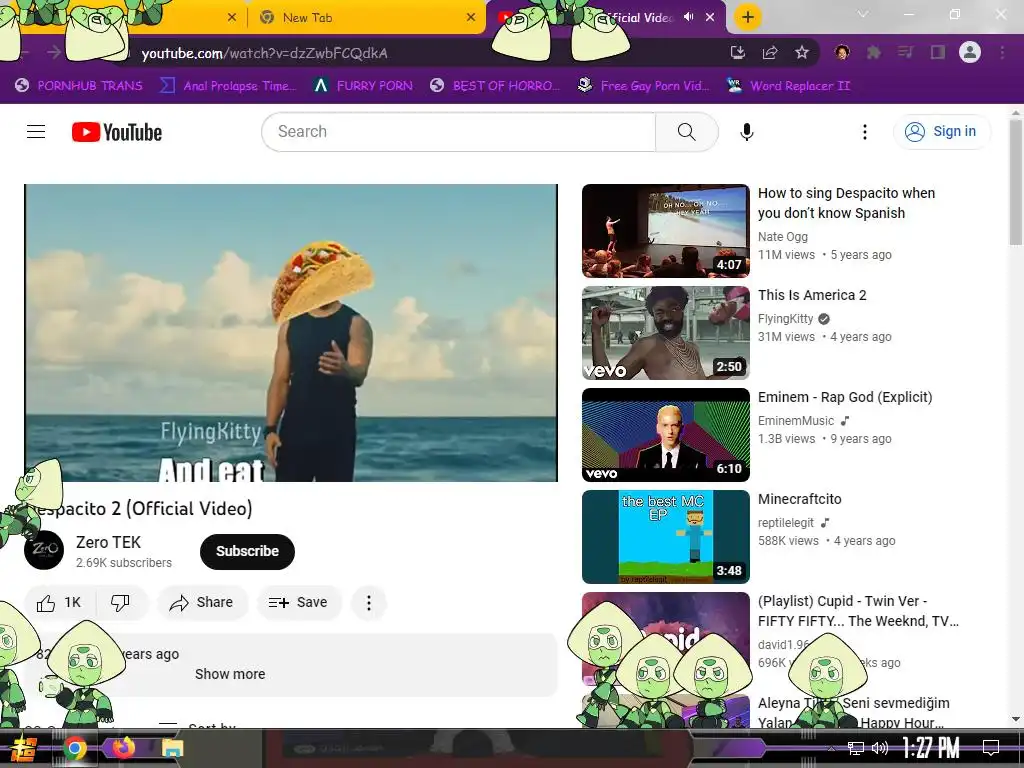Screen dimensions: 1024x768
Task: Open the notification center icon
Action: (991, 748)
